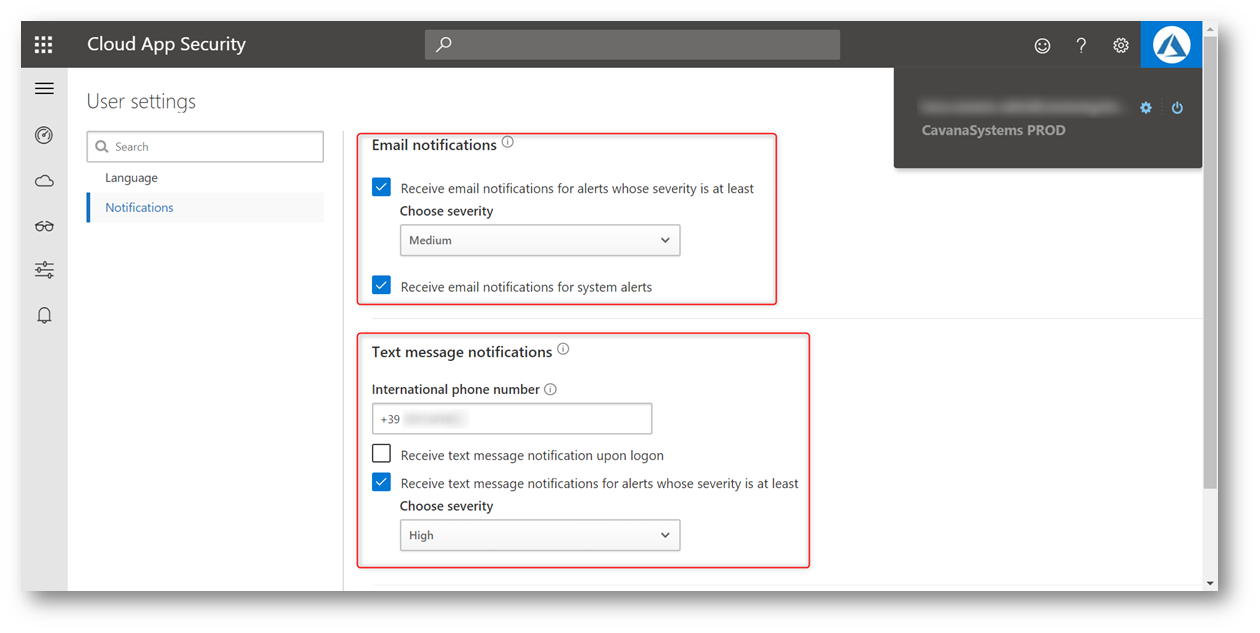Open the Medium severity dropdown
The width and height of the screenshot is (1260, 633).
pyautogui.click(x=540, y=240)
